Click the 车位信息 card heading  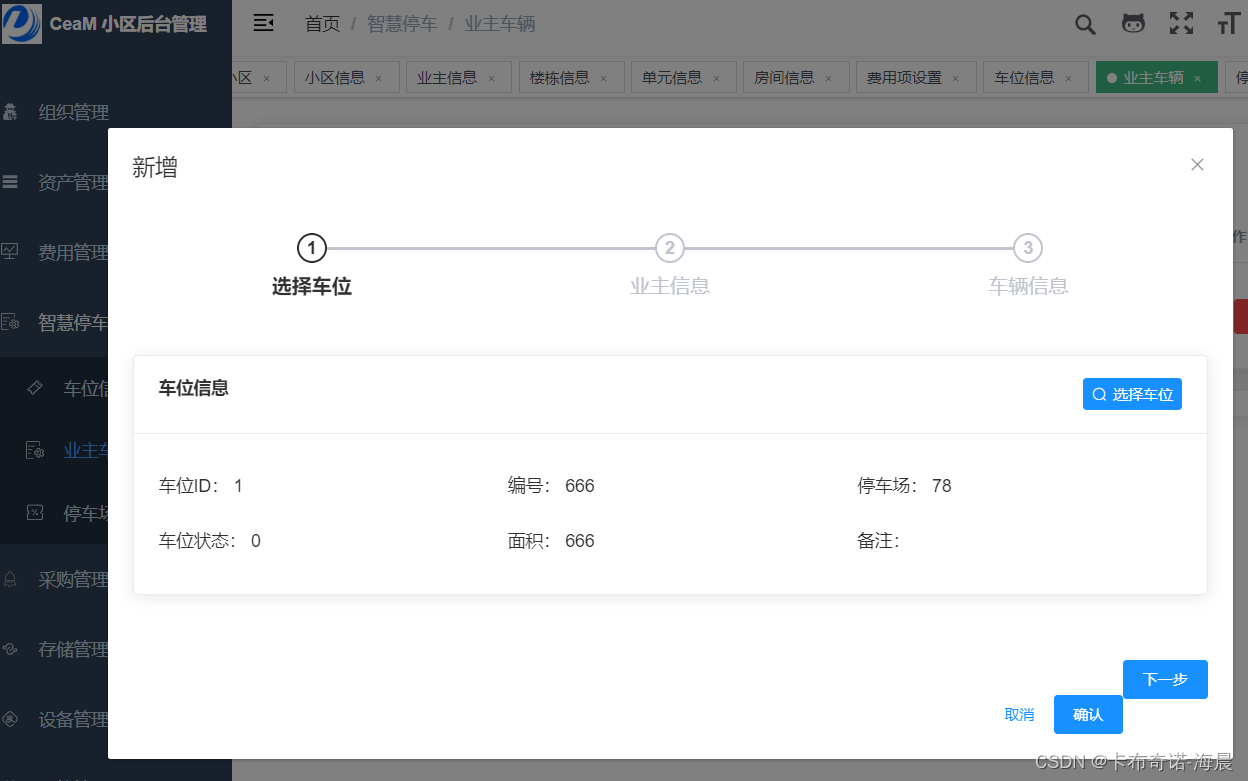point(194,388)
